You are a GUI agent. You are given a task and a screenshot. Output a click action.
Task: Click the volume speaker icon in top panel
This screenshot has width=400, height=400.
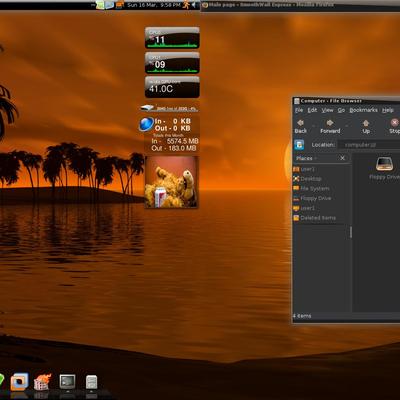tap(194, 5)
